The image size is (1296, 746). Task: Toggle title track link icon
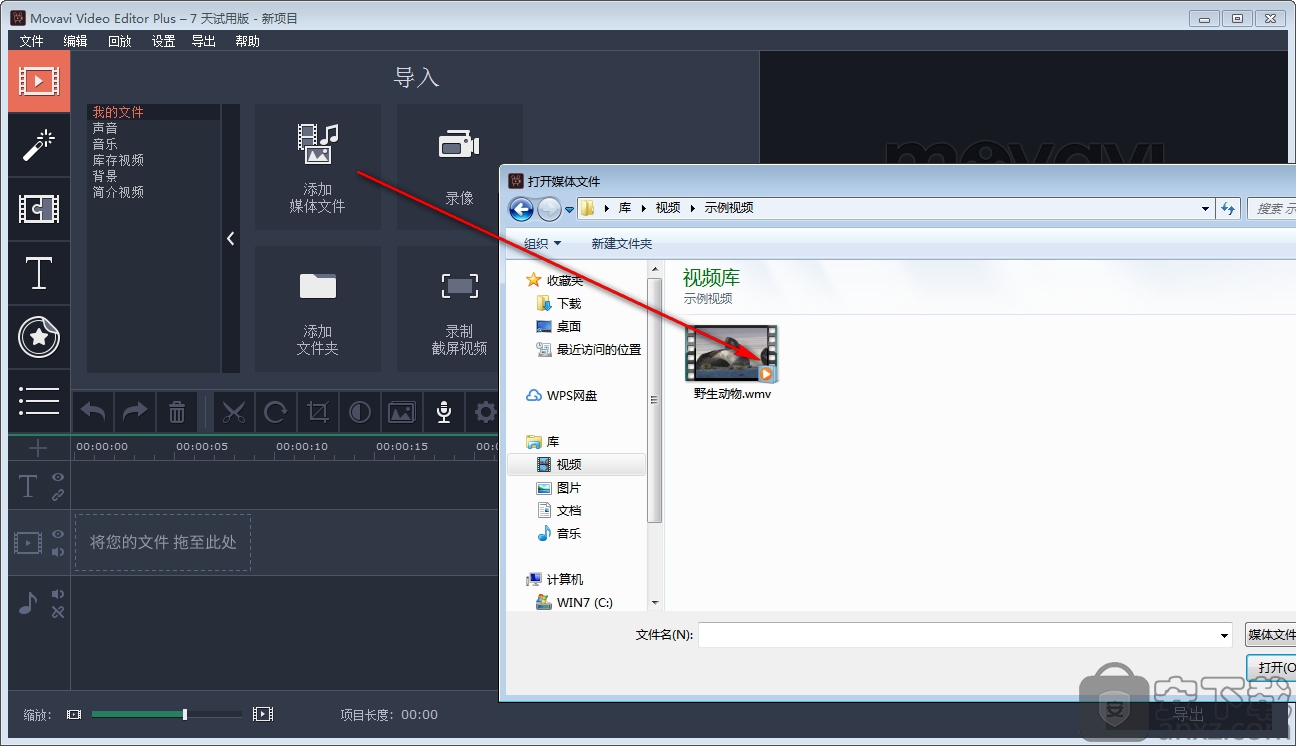pos(58,495)
